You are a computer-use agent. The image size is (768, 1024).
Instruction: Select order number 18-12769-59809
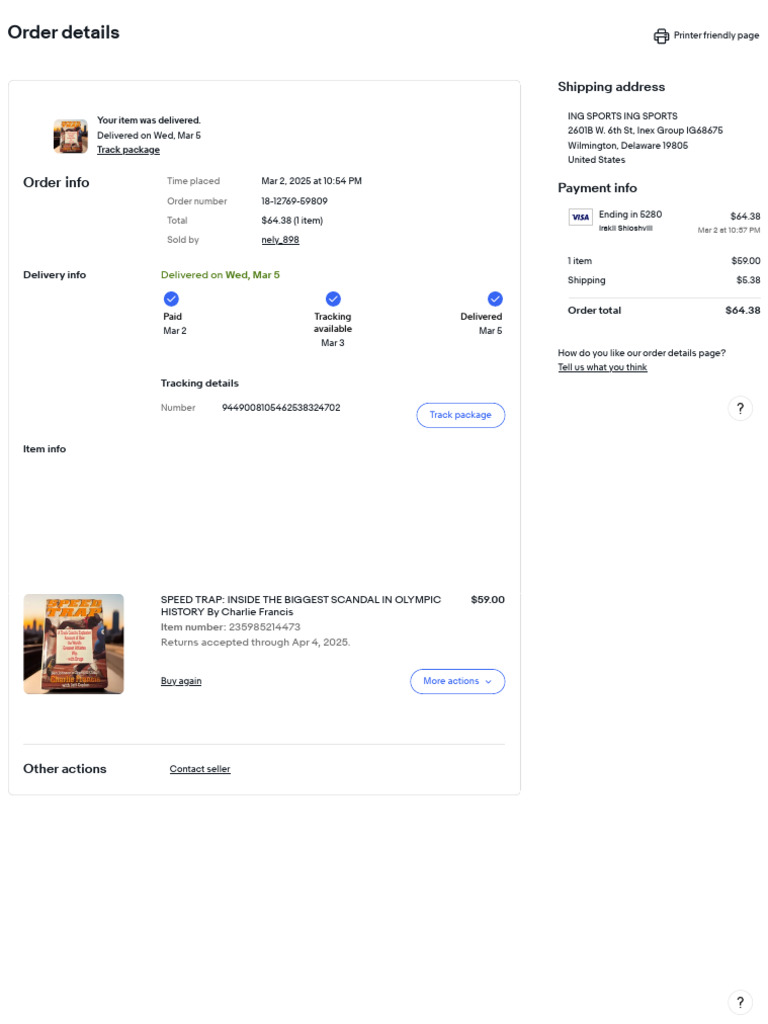coord(295,201)
